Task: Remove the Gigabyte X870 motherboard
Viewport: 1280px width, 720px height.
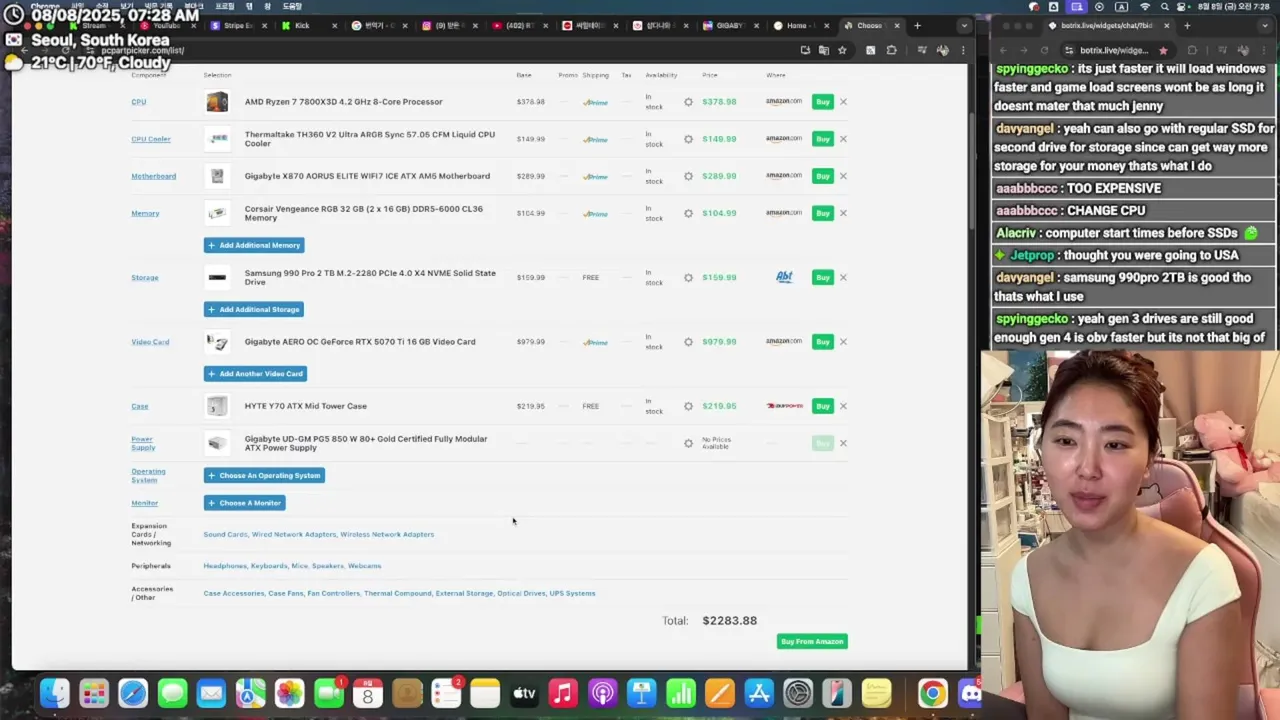Action: click(843, 176)
